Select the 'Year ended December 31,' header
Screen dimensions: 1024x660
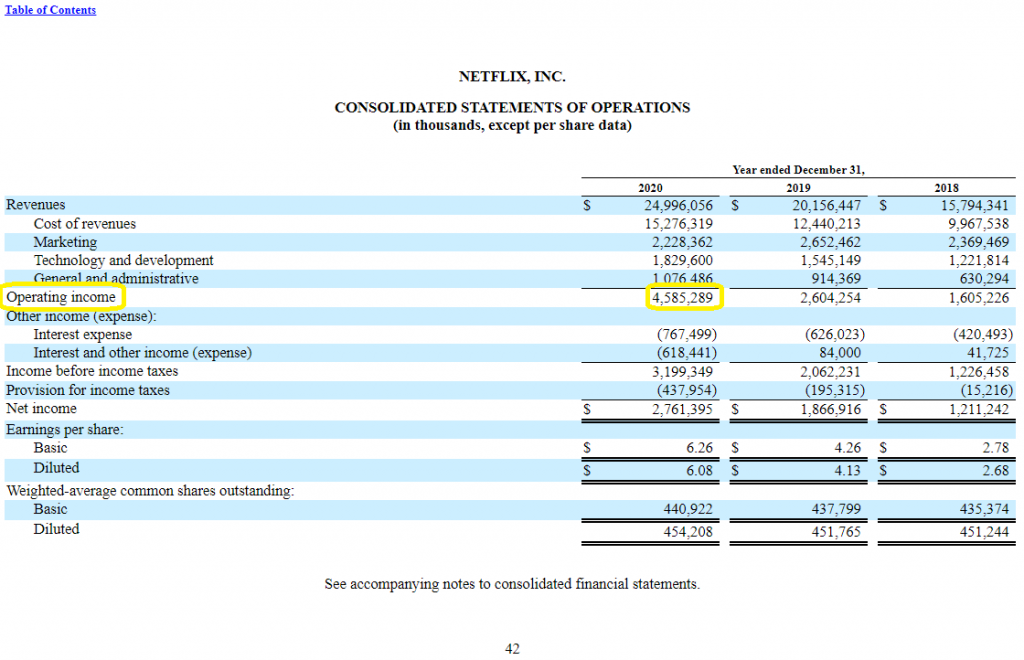point(798,170)
